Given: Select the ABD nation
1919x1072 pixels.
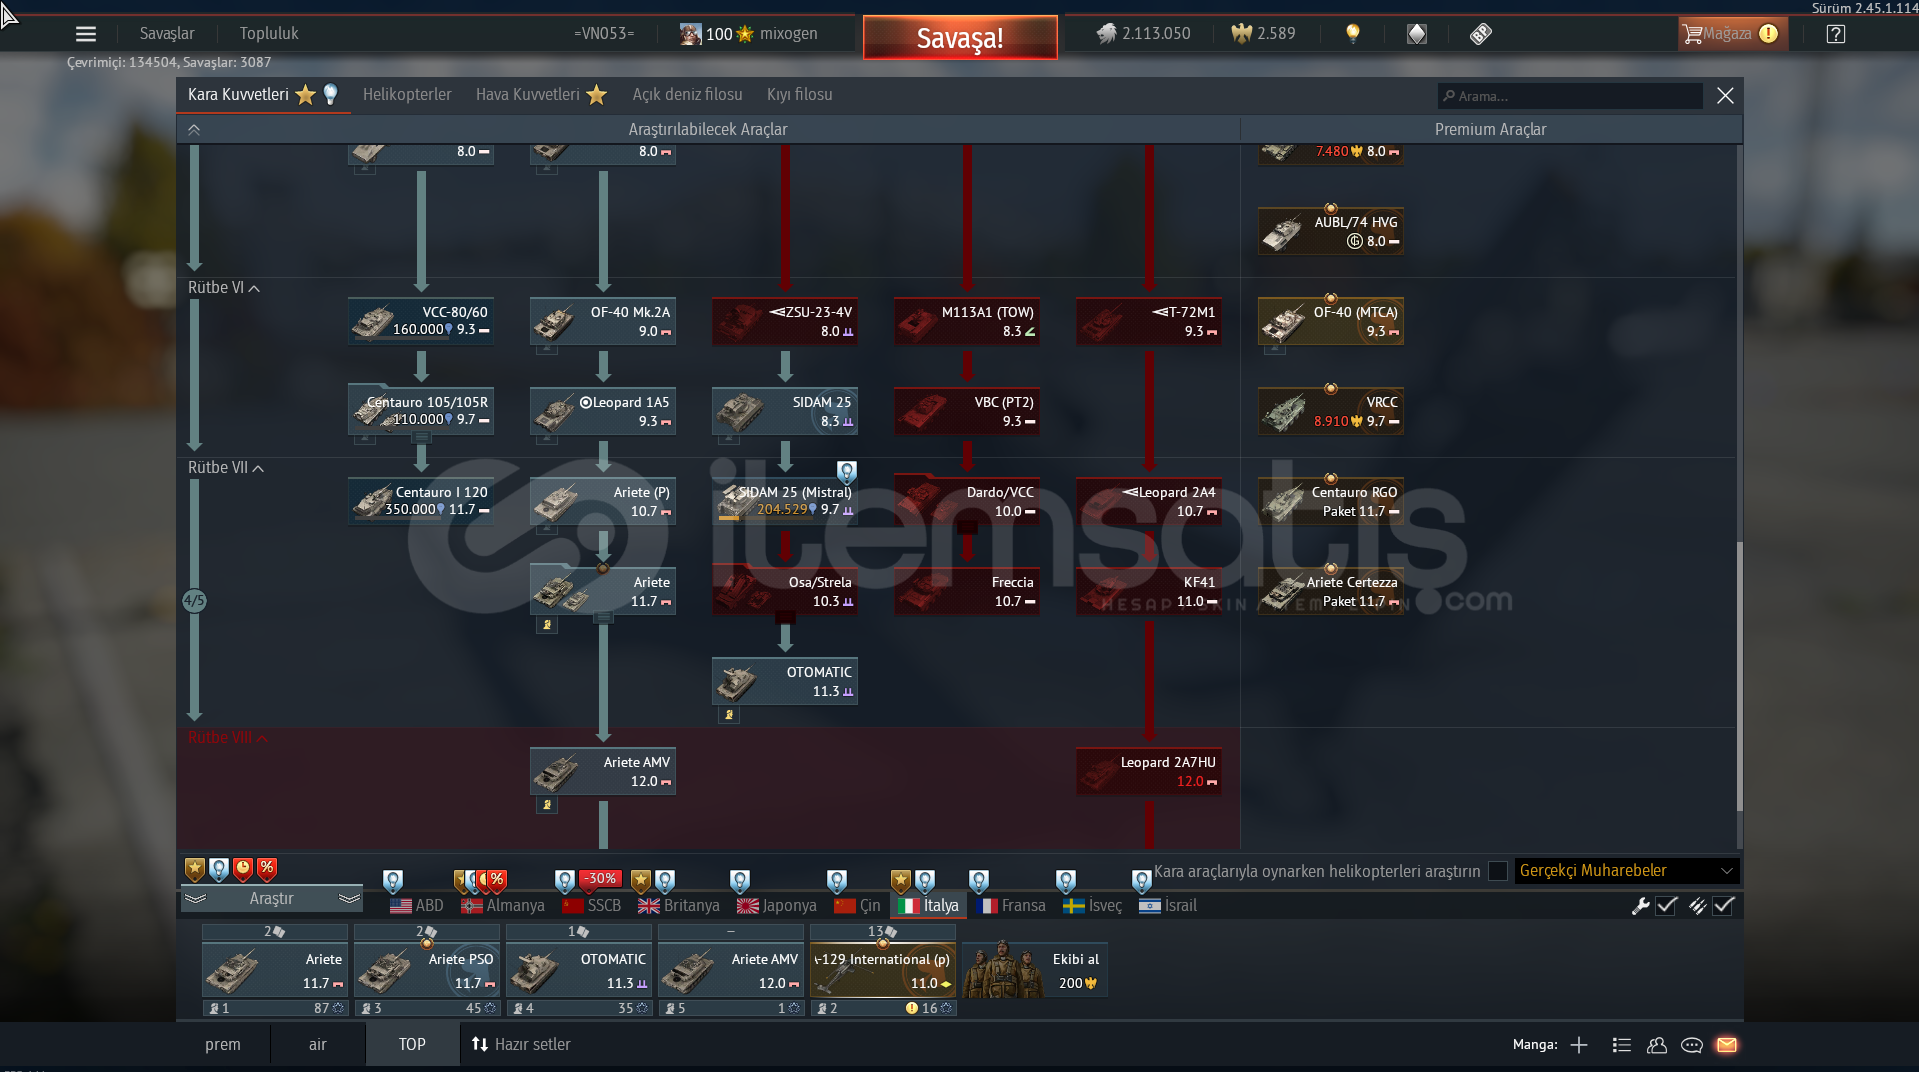Looking at the screenshot, I should click(x=416, y=906).
